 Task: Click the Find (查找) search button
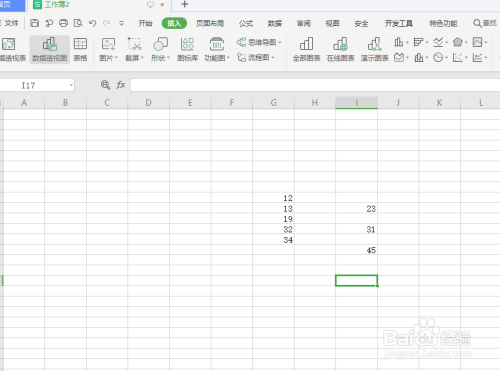[485, 23]
